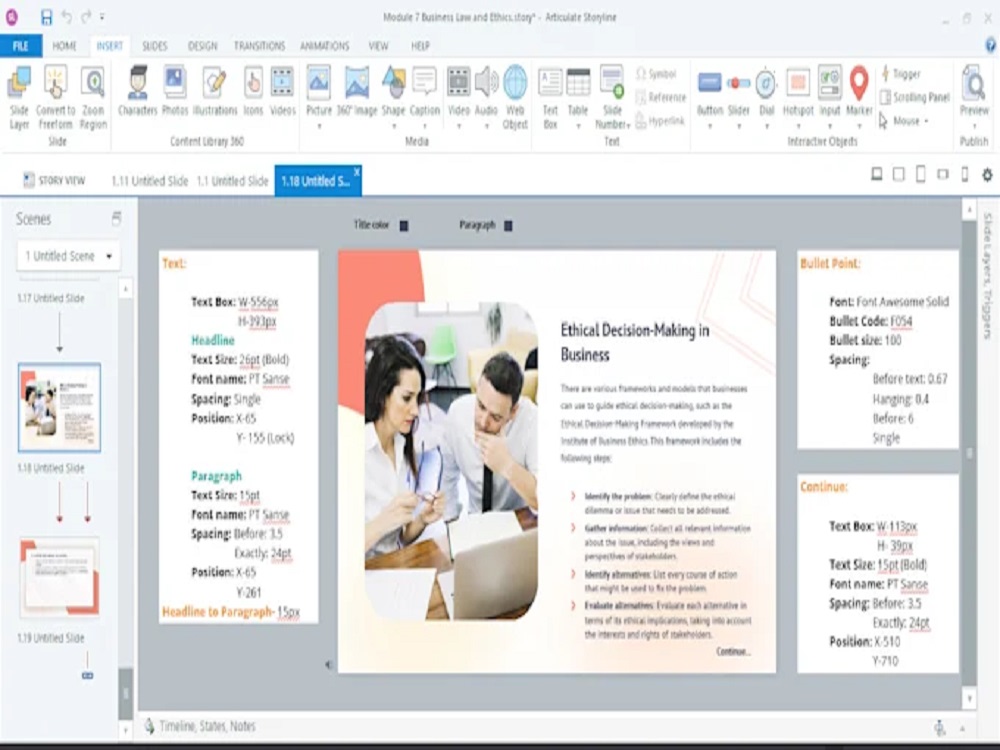Expand the Picture dropdown arrow
The image size is (1000, 750).
point(319,126)
